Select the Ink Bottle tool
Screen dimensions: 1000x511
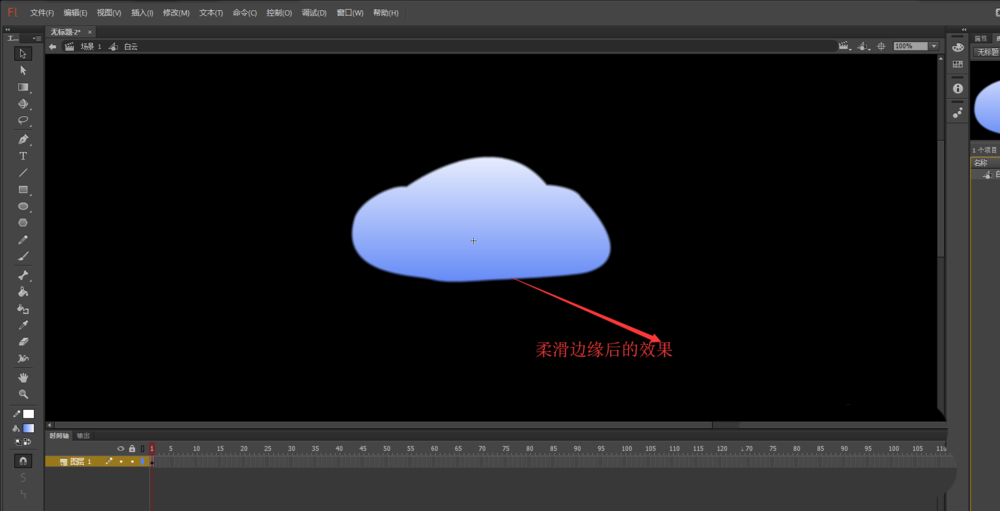click(x=23, y=309)
